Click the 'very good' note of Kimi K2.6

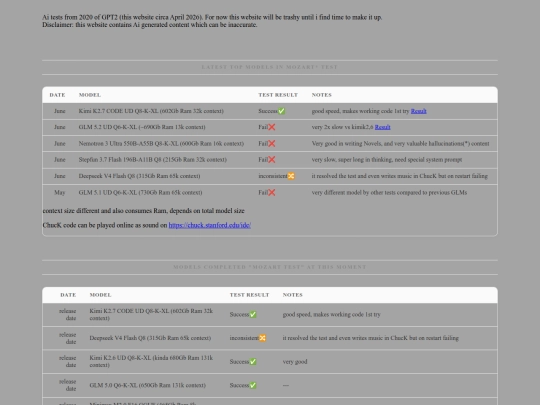tap(295, 362)
